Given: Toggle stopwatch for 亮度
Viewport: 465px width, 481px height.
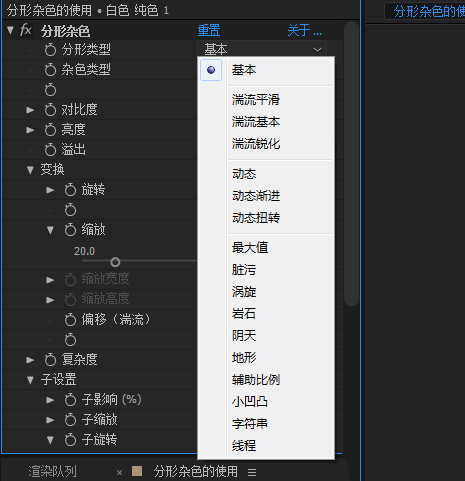Looking at the screenshot, I should pyautogui.click(x=50, y=130).
